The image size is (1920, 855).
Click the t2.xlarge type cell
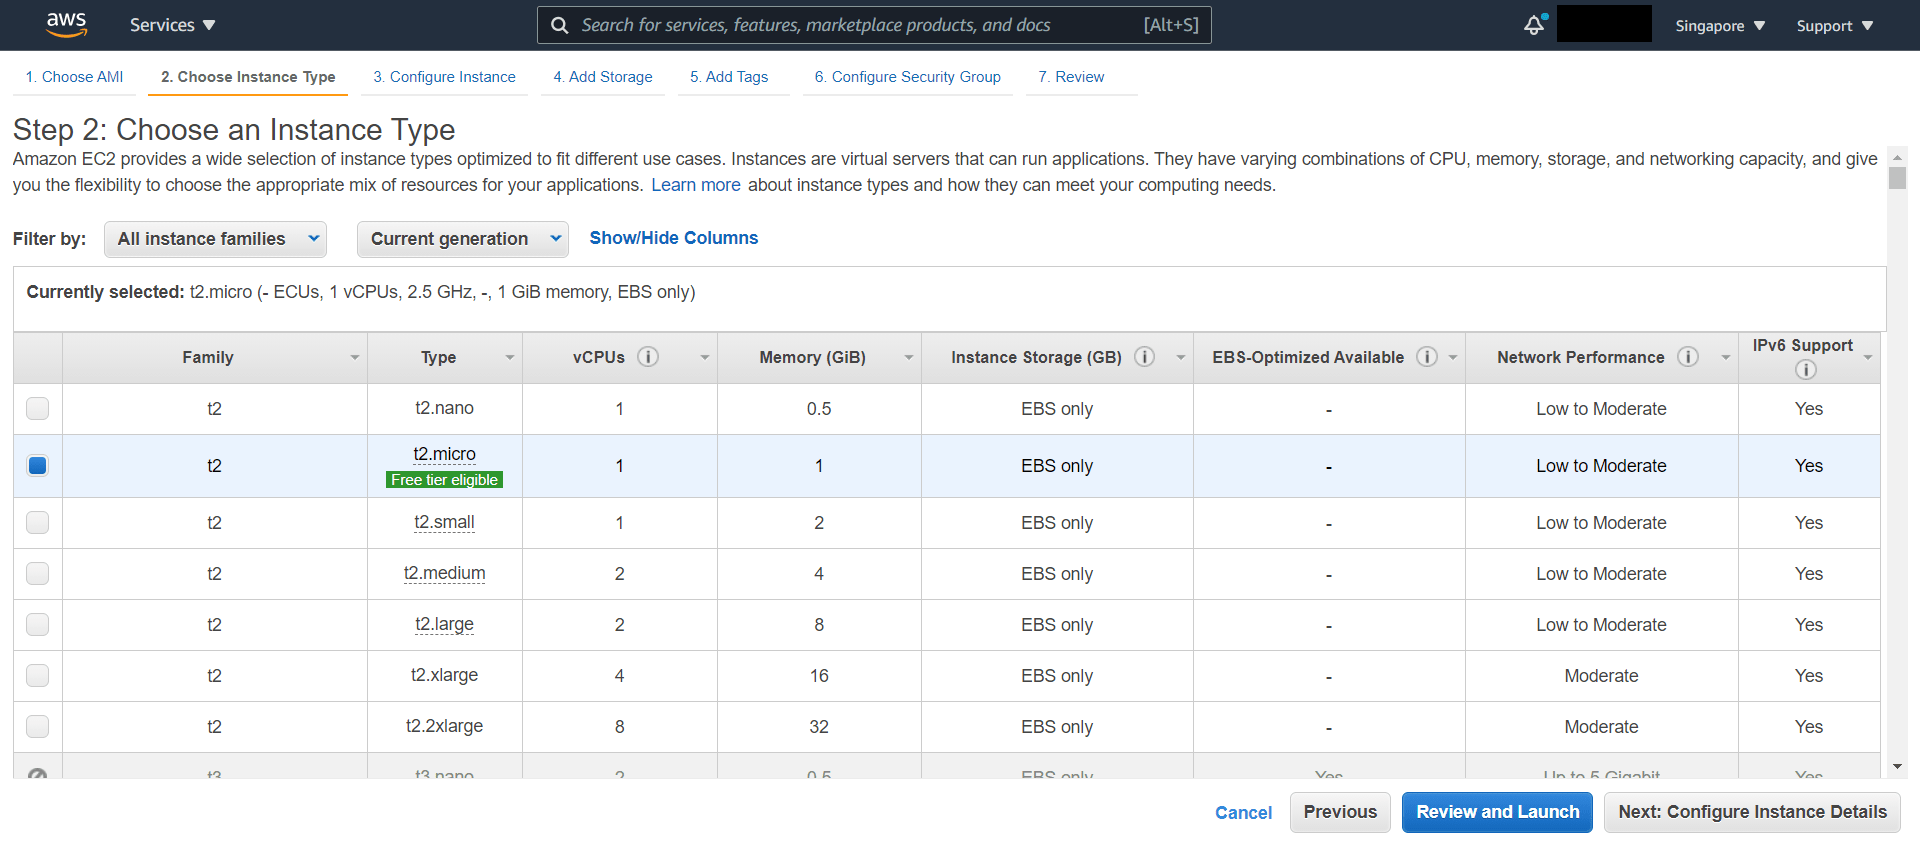pos(444,675)
